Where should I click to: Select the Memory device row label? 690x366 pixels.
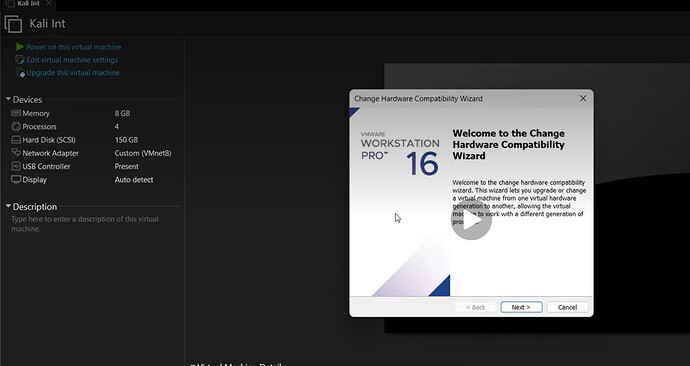tap(36, 113)
